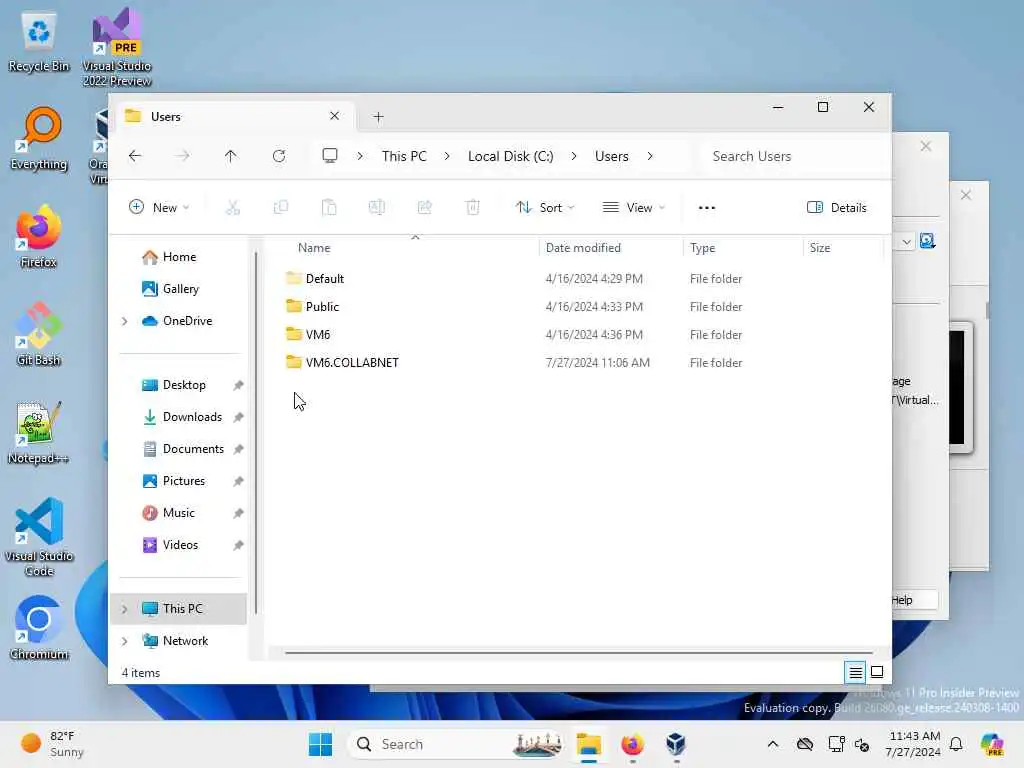Image resolution: width=1024 pixels, height=768 pixels.
Task: Close the Users tab
Action: coord(334,116)
